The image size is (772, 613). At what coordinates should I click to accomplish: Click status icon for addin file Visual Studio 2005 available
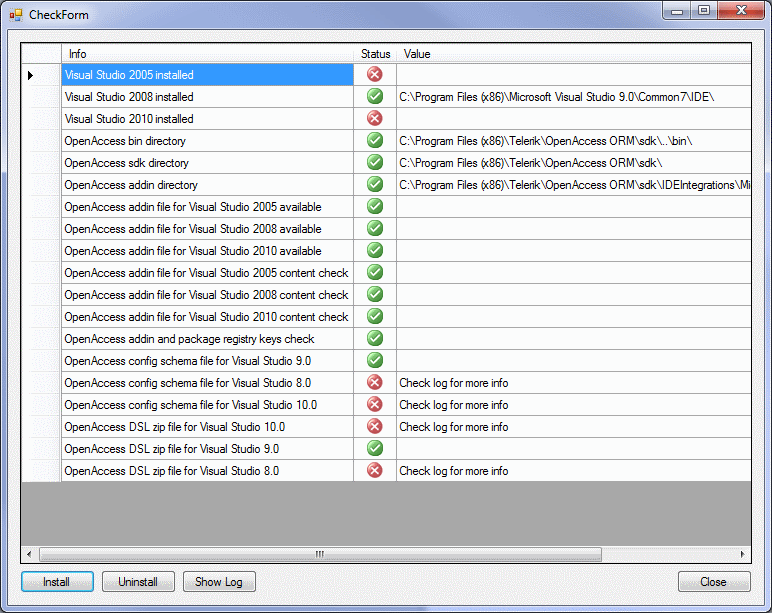pyautogui.click(x=375, y=206)
